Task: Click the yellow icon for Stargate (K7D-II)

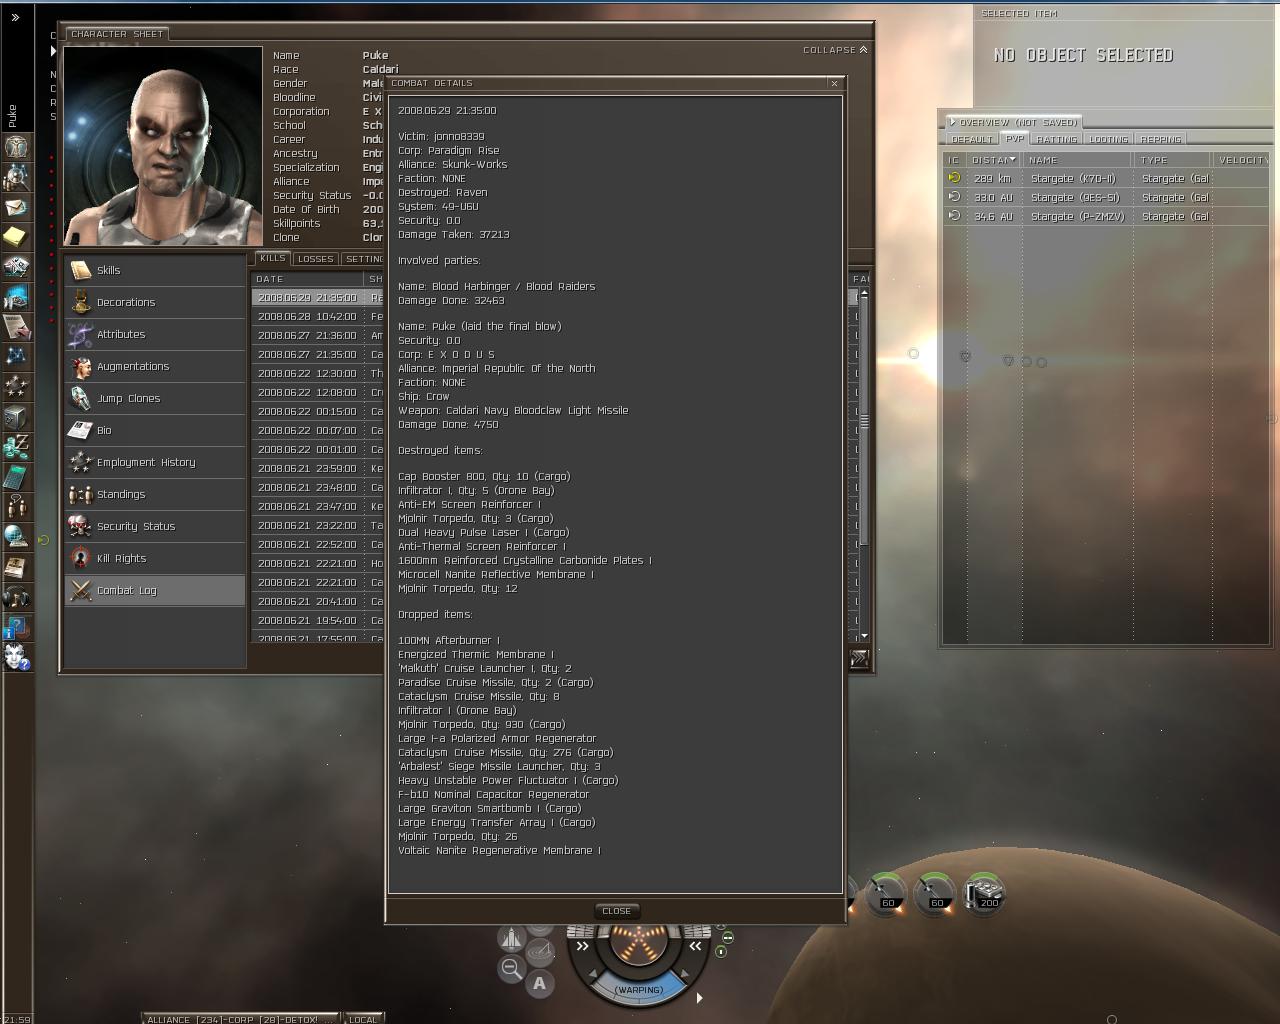Action: pyautogui.click(x=954, y=178)
